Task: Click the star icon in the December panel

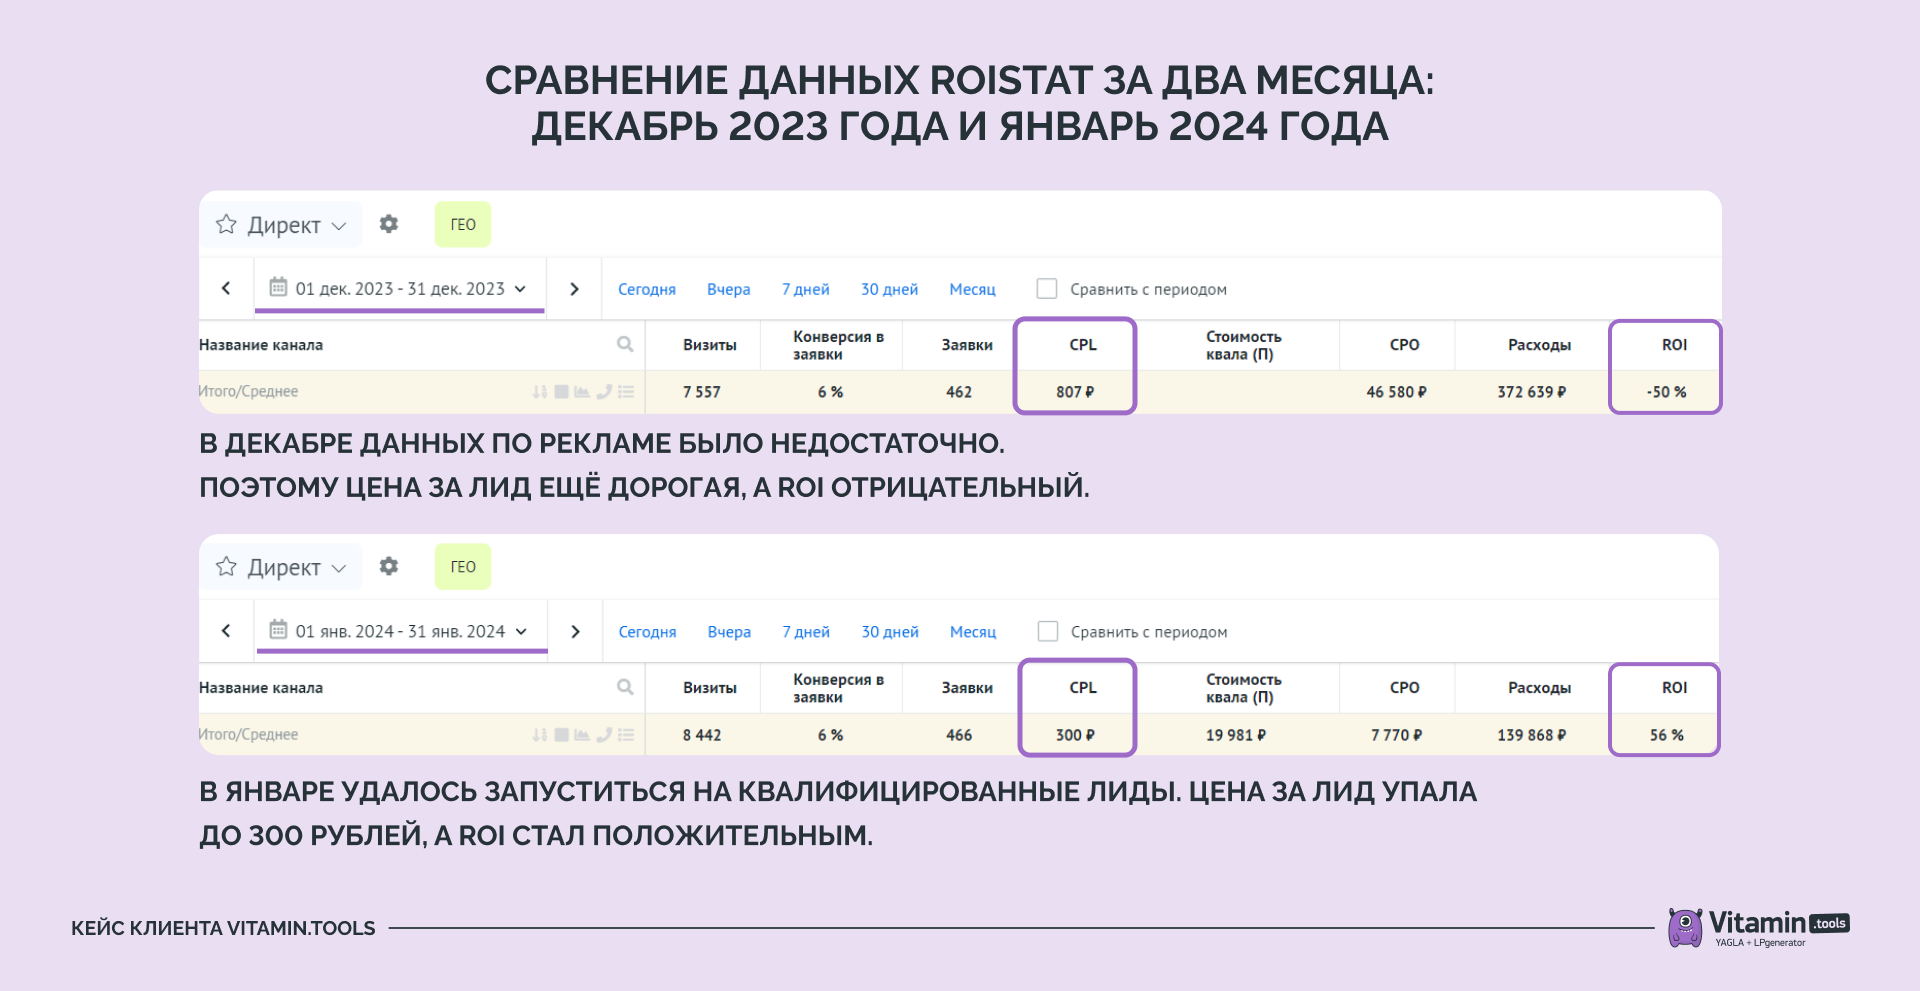Action: click(226, 224)
